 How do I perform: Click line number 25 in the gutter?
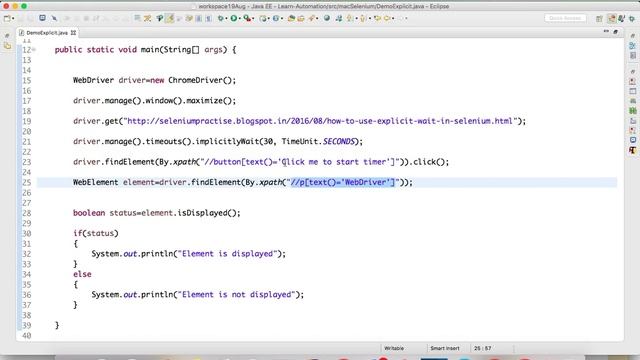click(x=27, y=182)
